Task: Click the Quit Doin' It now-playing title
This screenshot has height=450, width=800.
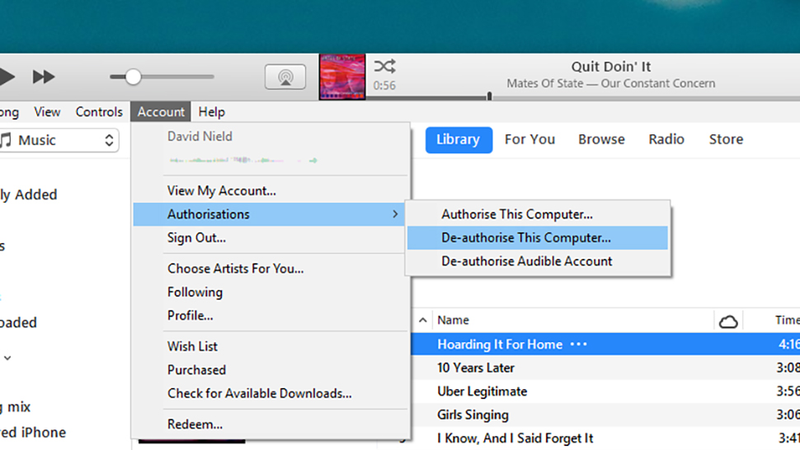Action: coord(611,67)
